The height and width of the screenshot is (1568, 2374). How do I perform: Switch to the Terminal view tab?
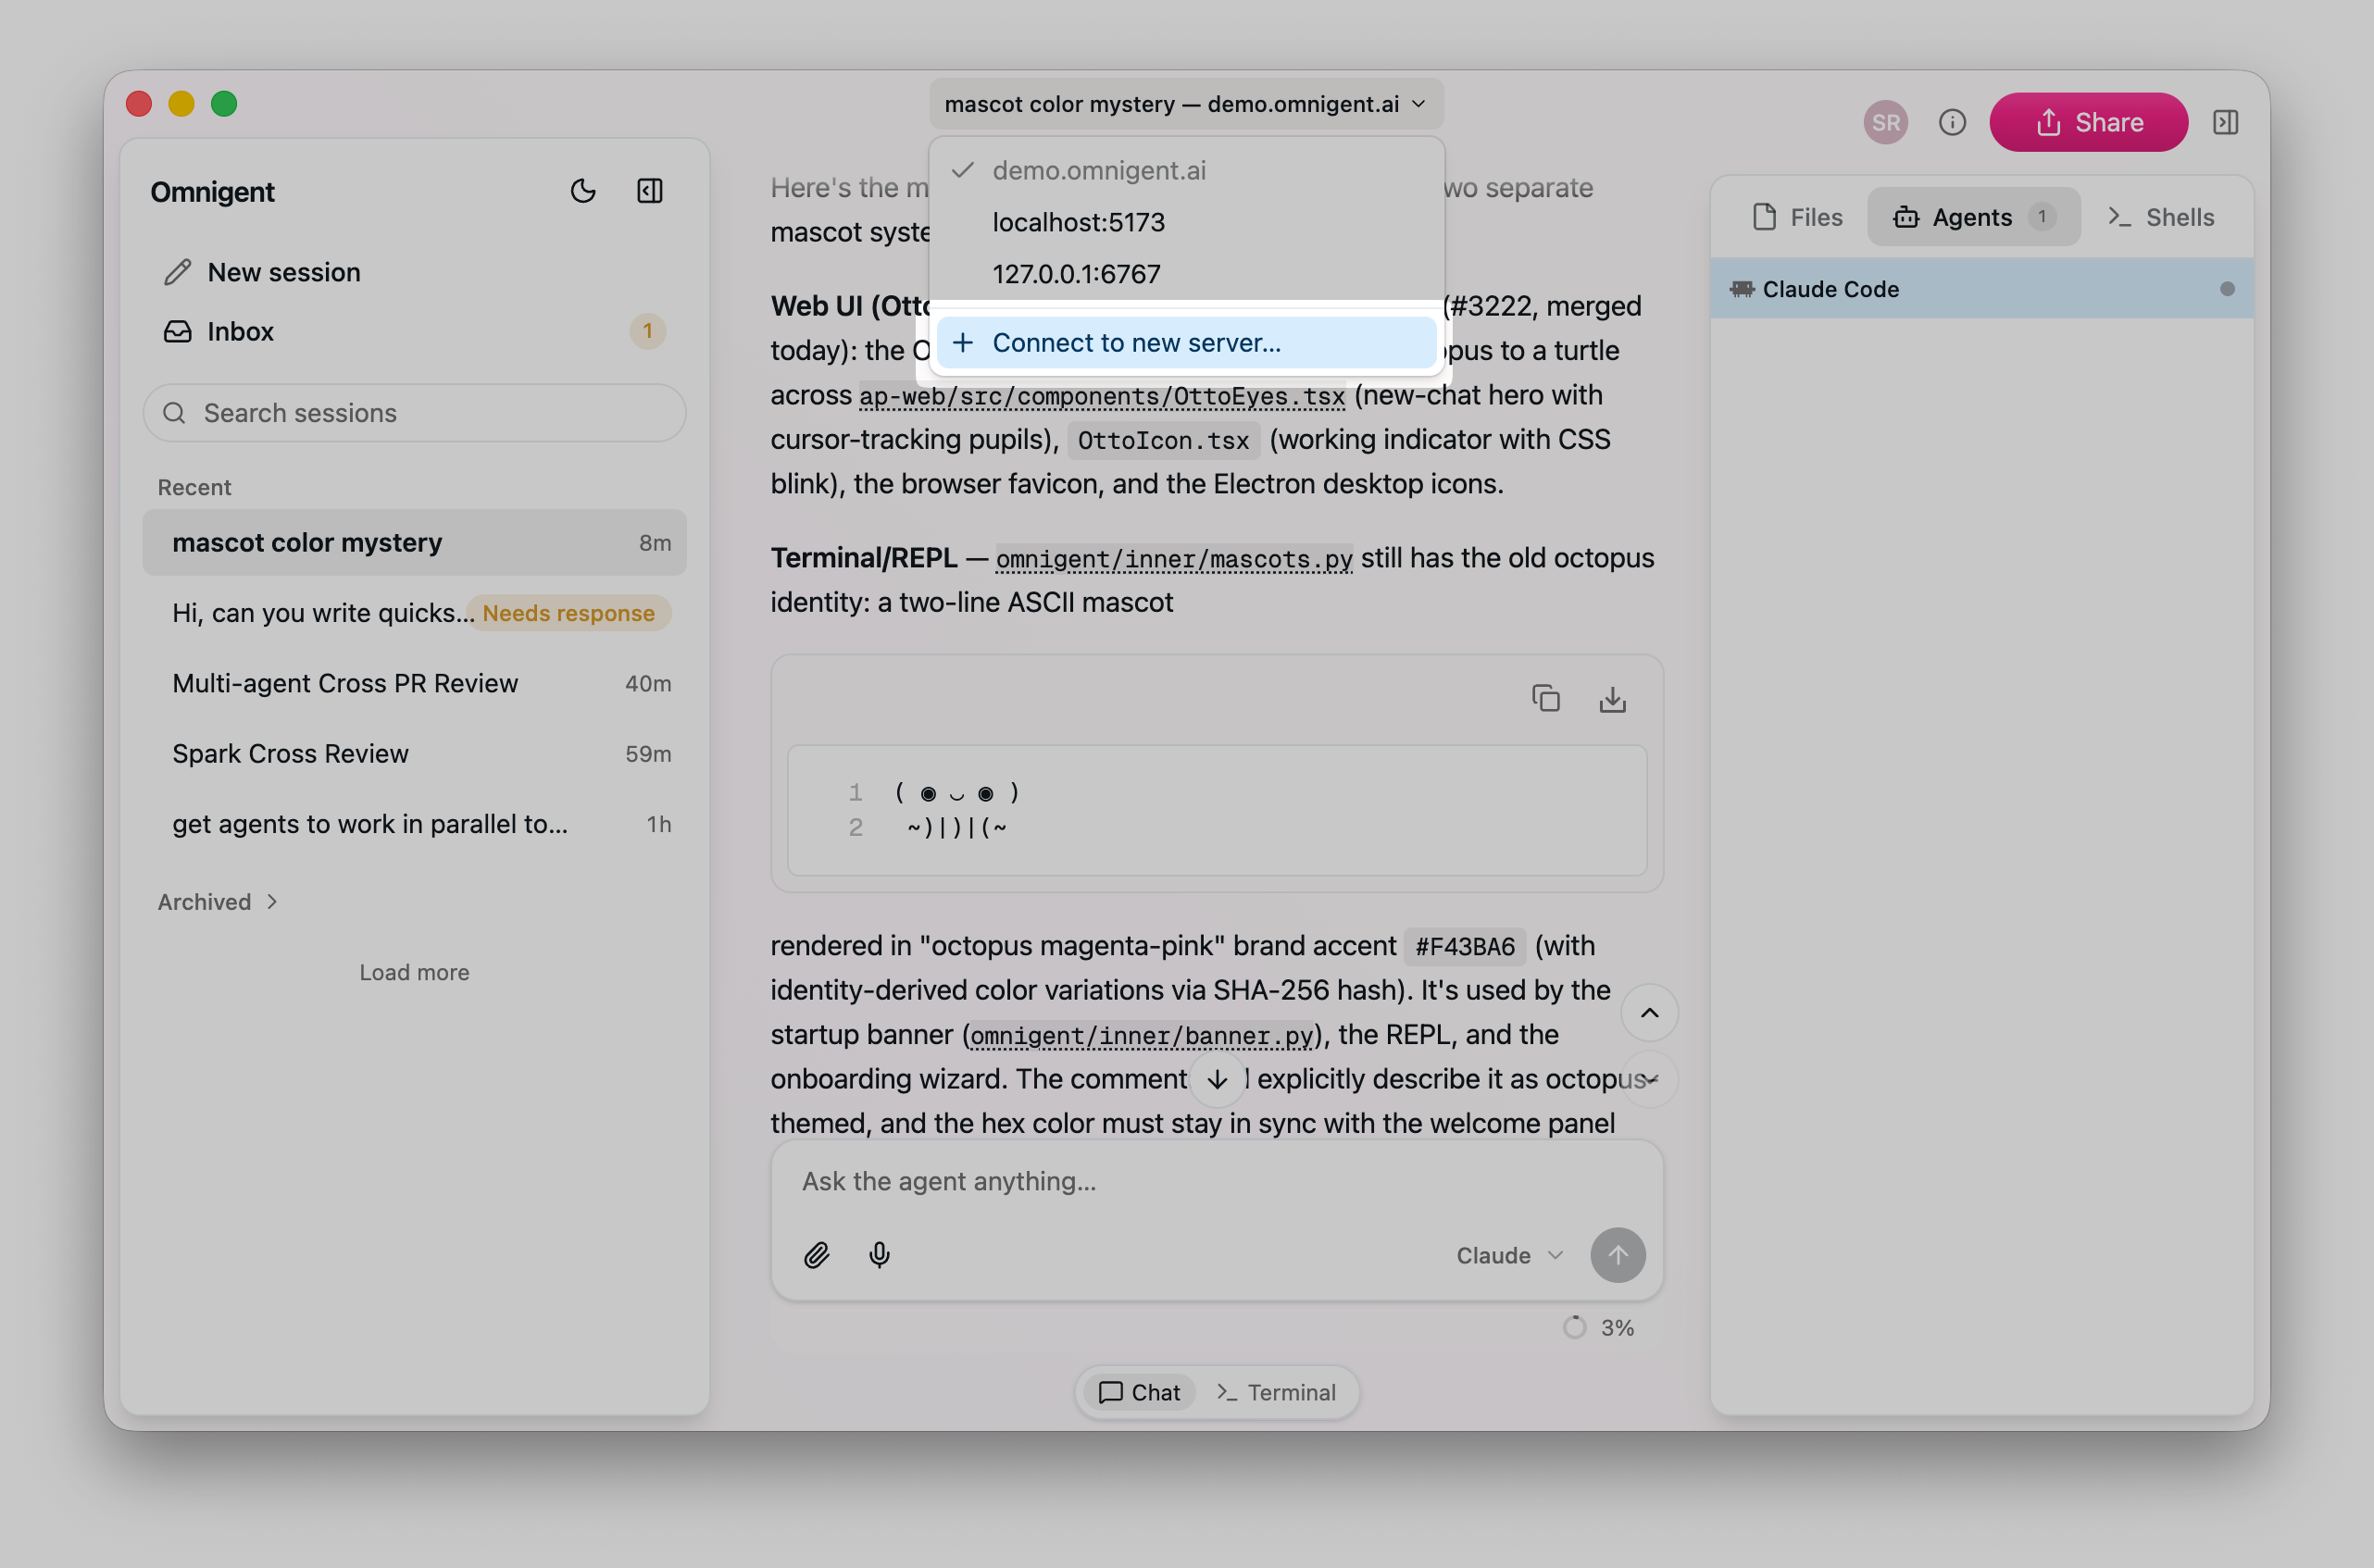click(1276, 1392)
